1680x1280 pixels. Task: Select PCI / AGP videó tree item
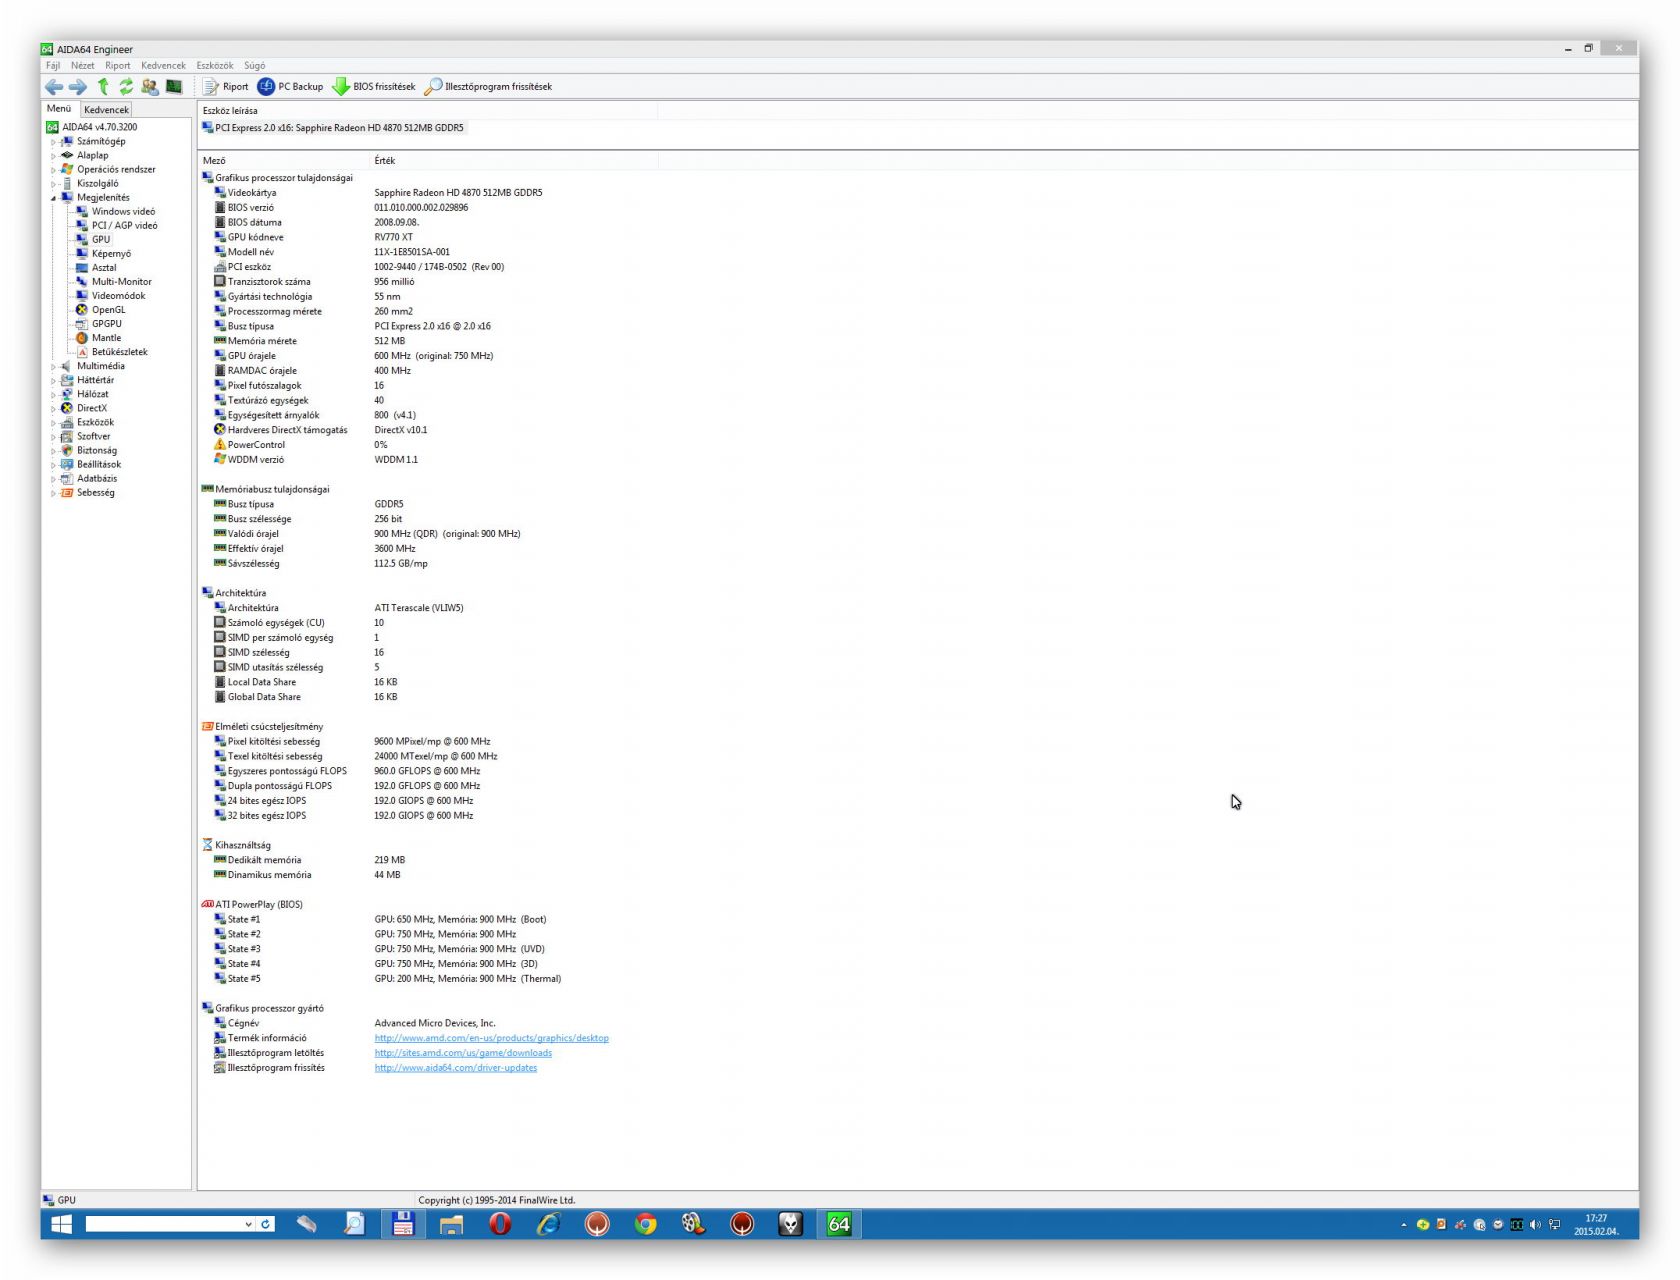[x=117, y=226]
